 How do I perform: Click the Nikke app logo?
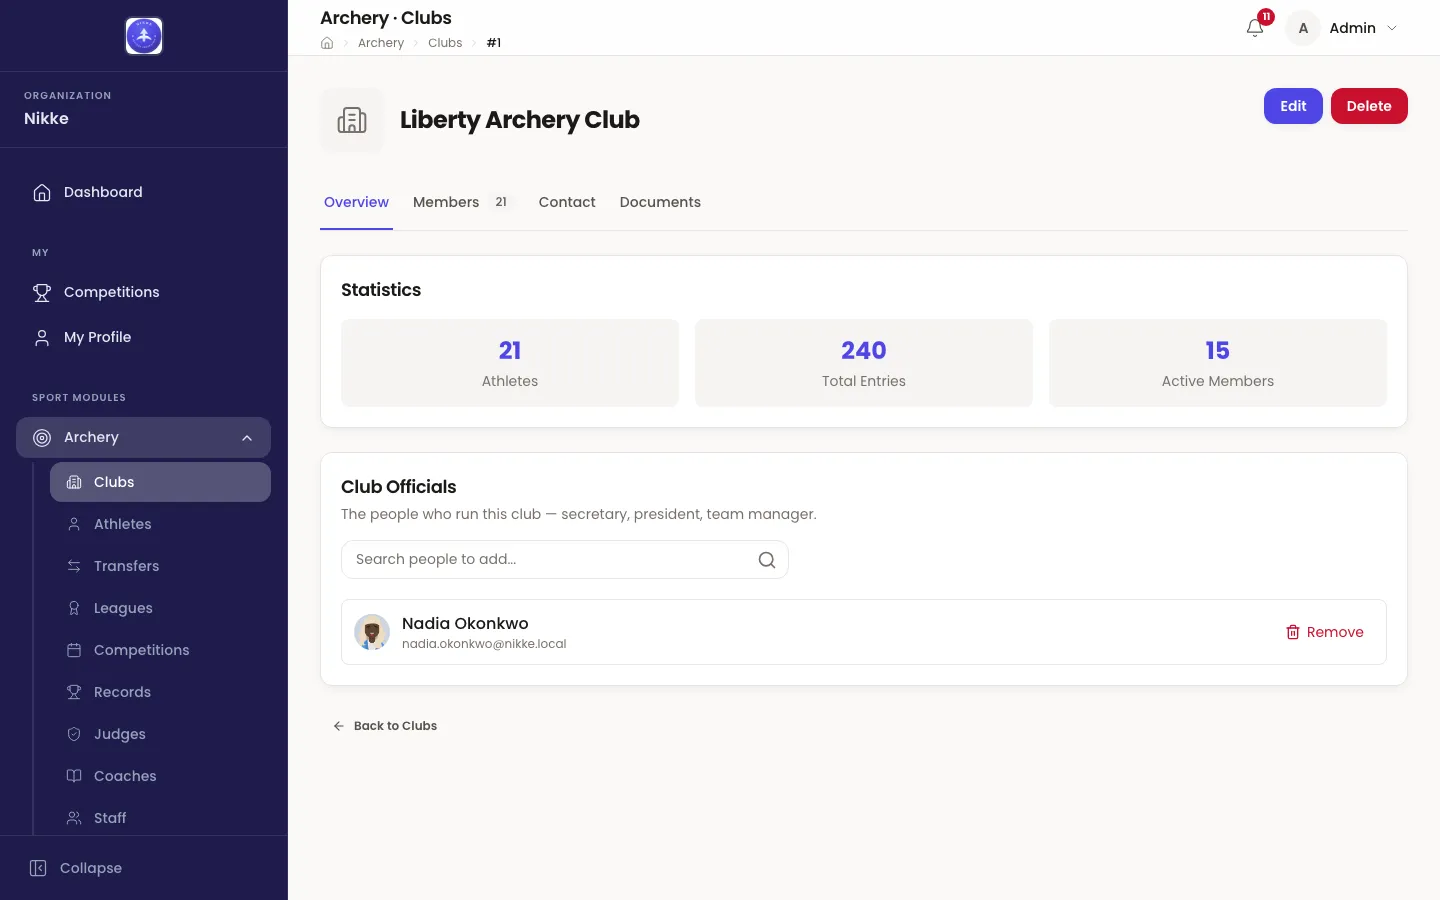144,36
